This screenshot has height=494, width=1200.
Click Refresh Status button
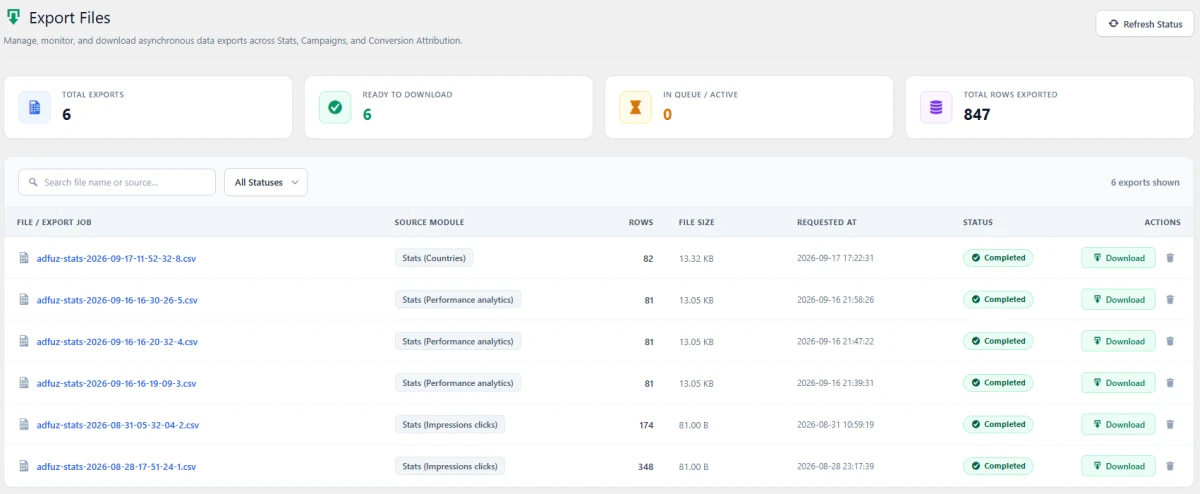click(1145, 24)
